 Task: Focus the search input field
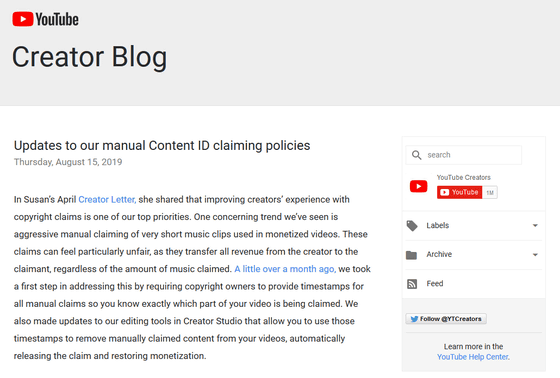(x=463, y=155)
